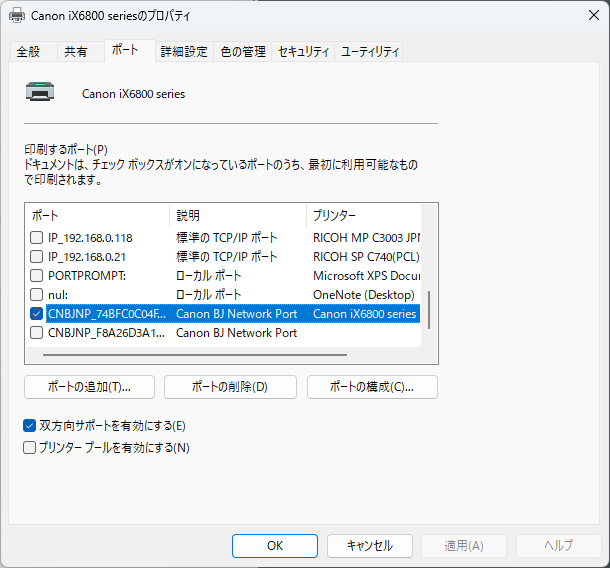
Task: Close the properties dialog with the X button
Action: [585, 16]
